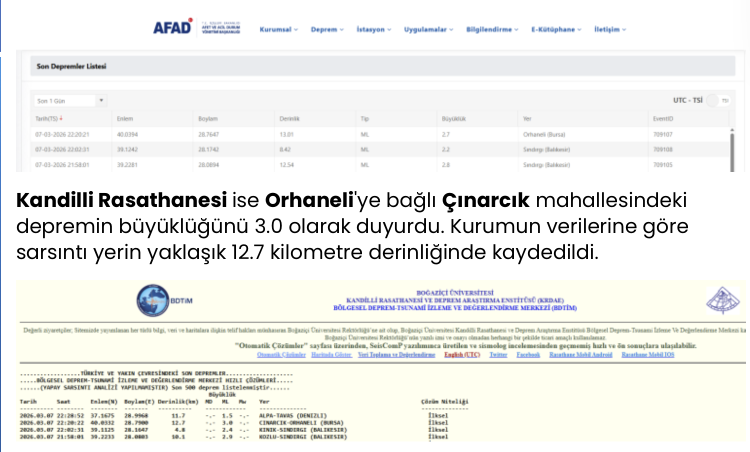Expand the Deprem menu

[326, 29]
